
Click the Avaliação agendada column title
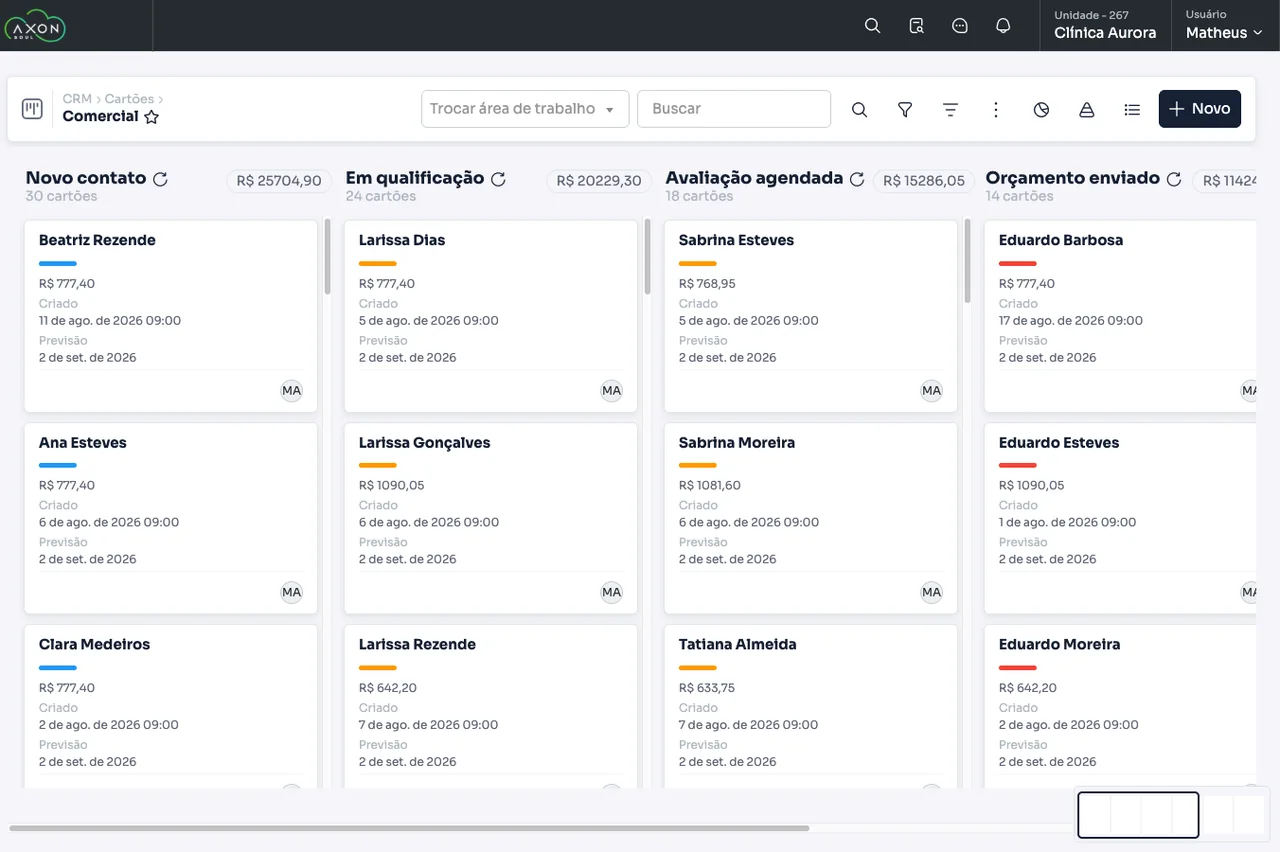click(755, 178)
